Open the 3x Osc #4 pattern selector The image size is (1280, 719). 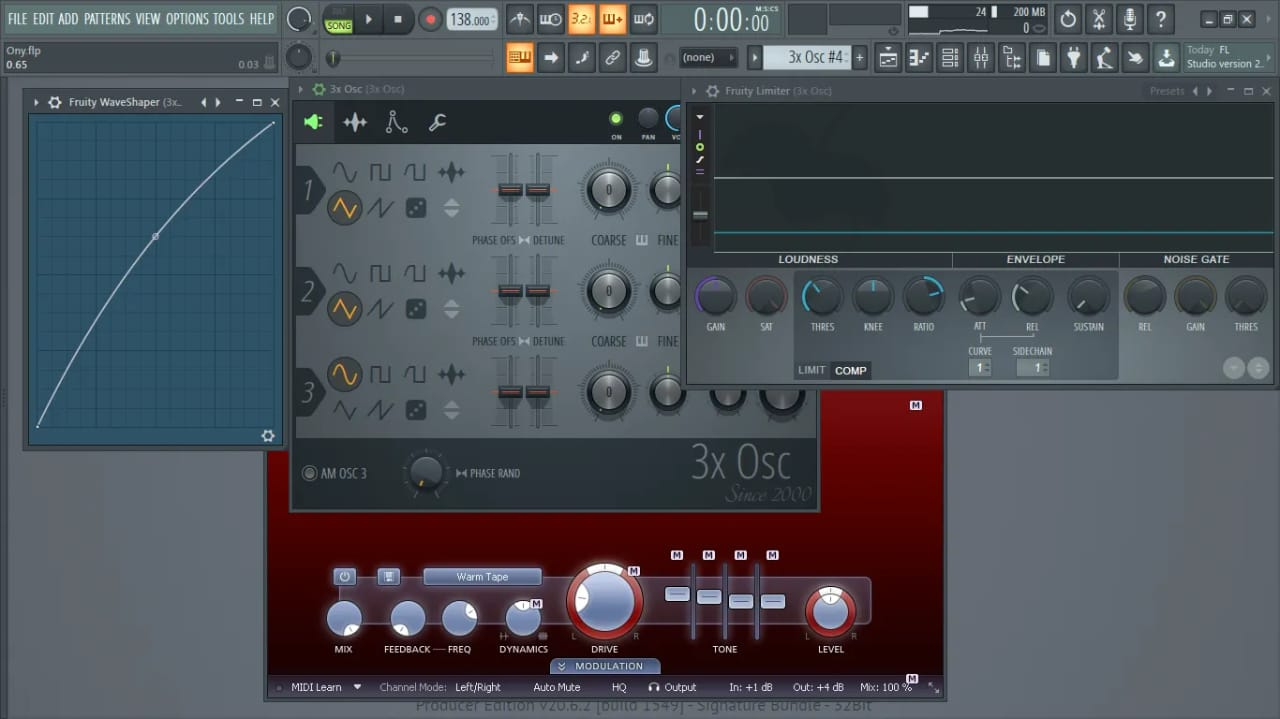tap(807, 58)
